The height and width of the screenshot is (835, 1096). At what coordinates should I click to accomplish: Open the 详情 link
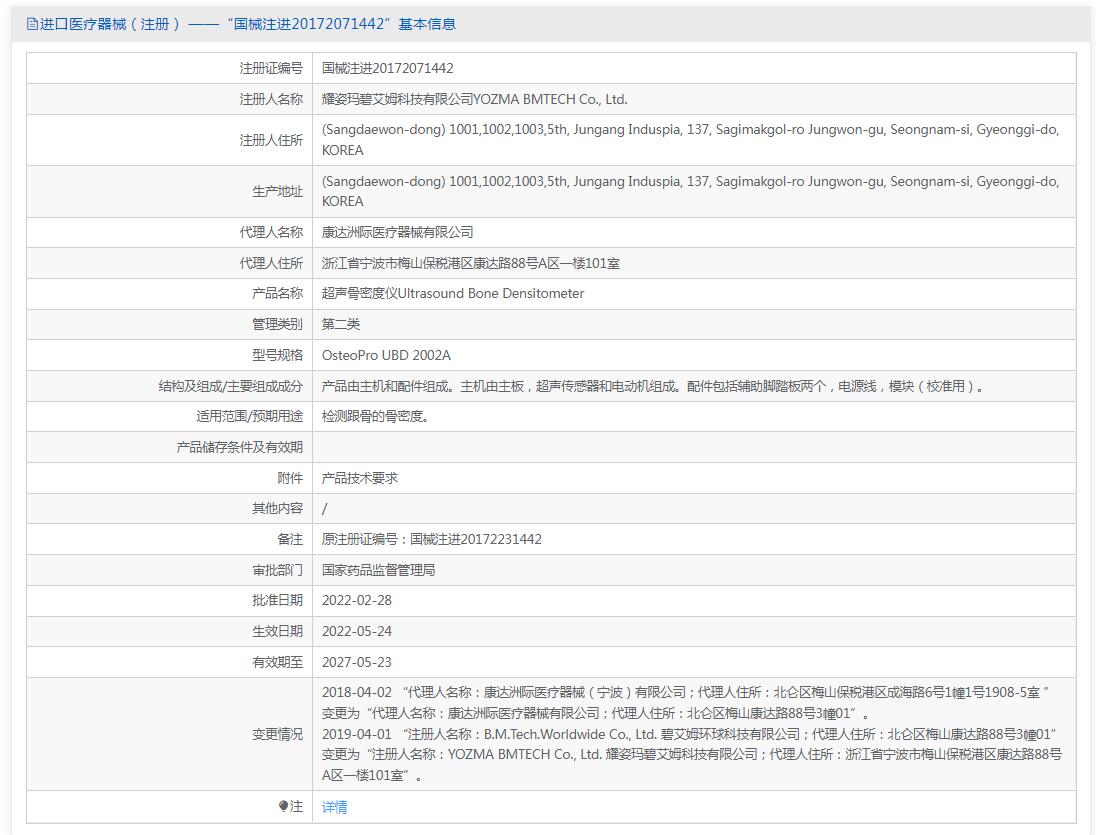[334, 807]
